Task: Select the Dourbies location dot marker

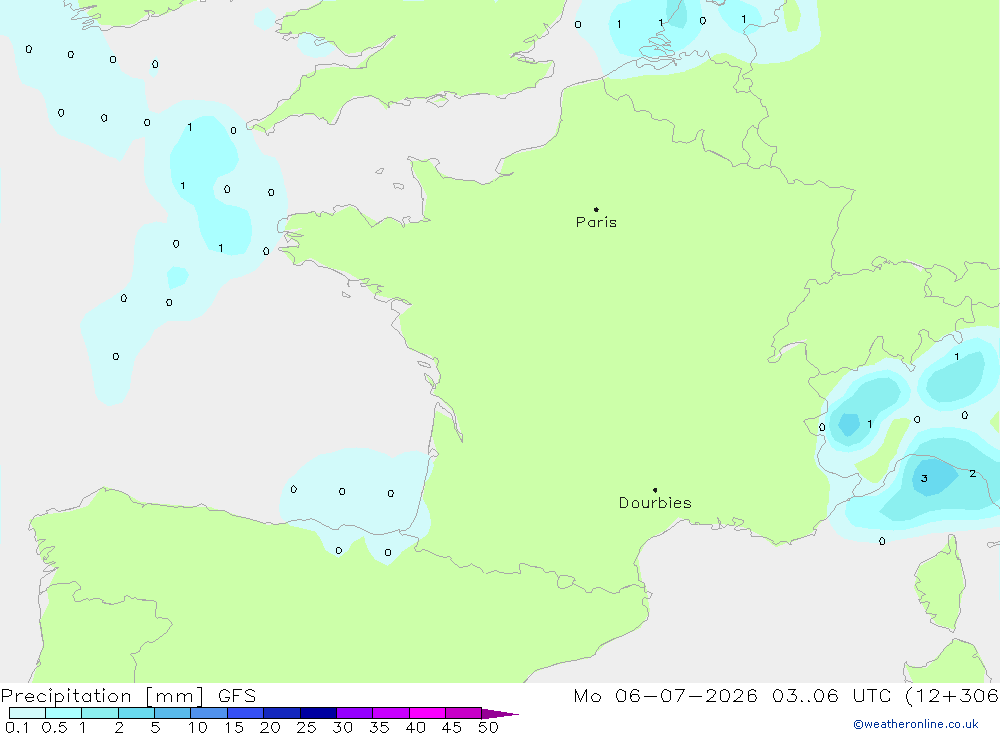Action: point(655,490)
